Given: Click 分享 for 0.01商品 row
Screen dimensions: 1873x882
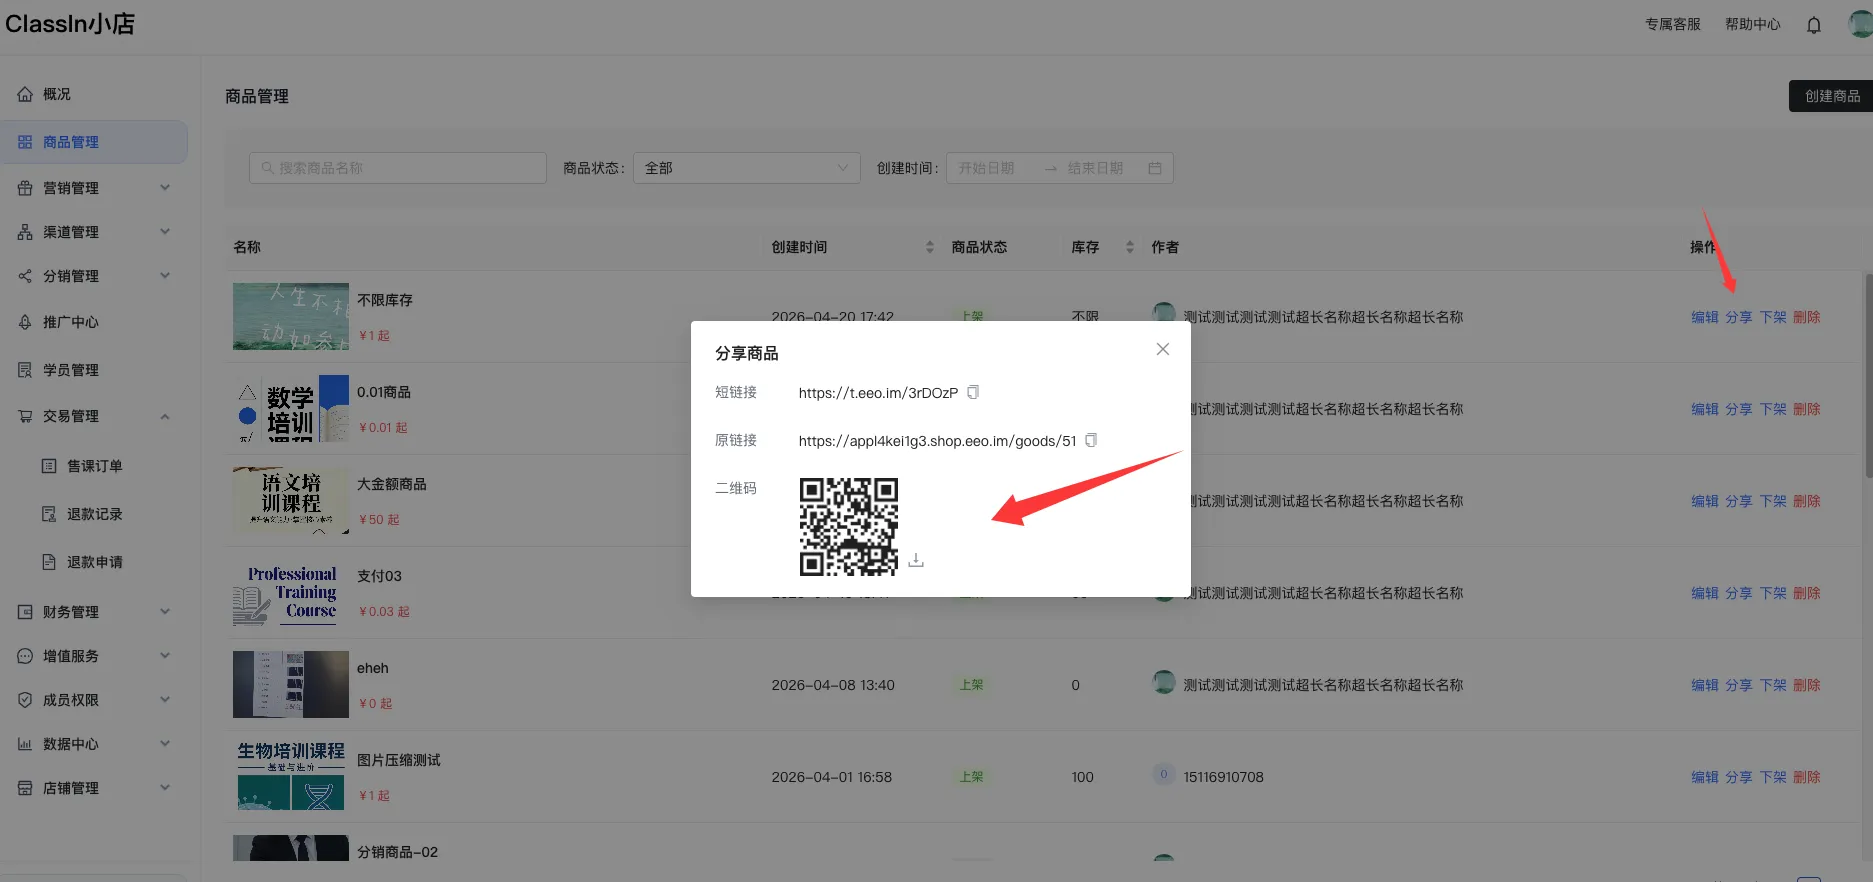Looking at the screenshot, I should coord(1739,409).
